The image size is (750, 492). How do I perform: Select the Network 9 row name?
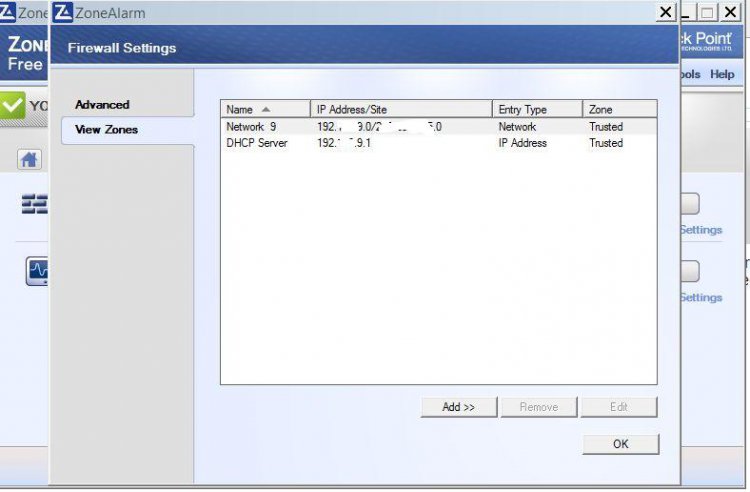click(x=251, y=127)
